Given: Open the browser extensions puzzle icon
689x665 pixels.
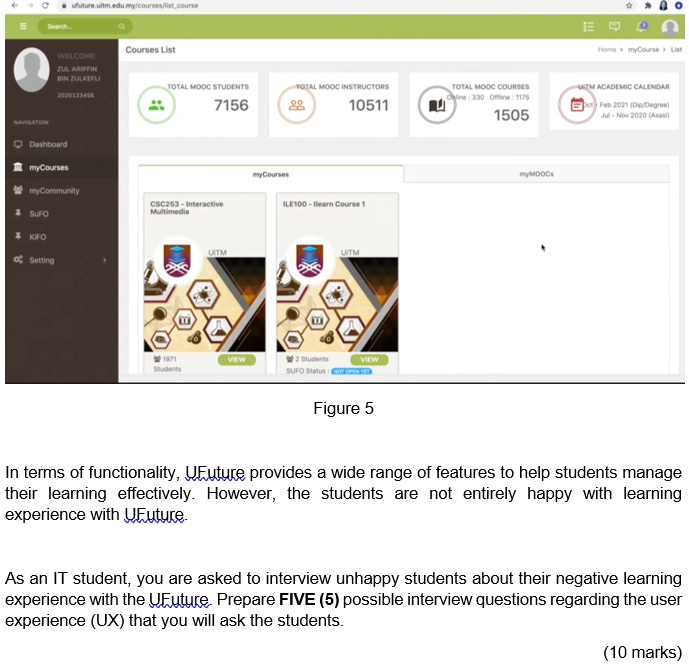Looking at the screenshot, I should [648, 5].
